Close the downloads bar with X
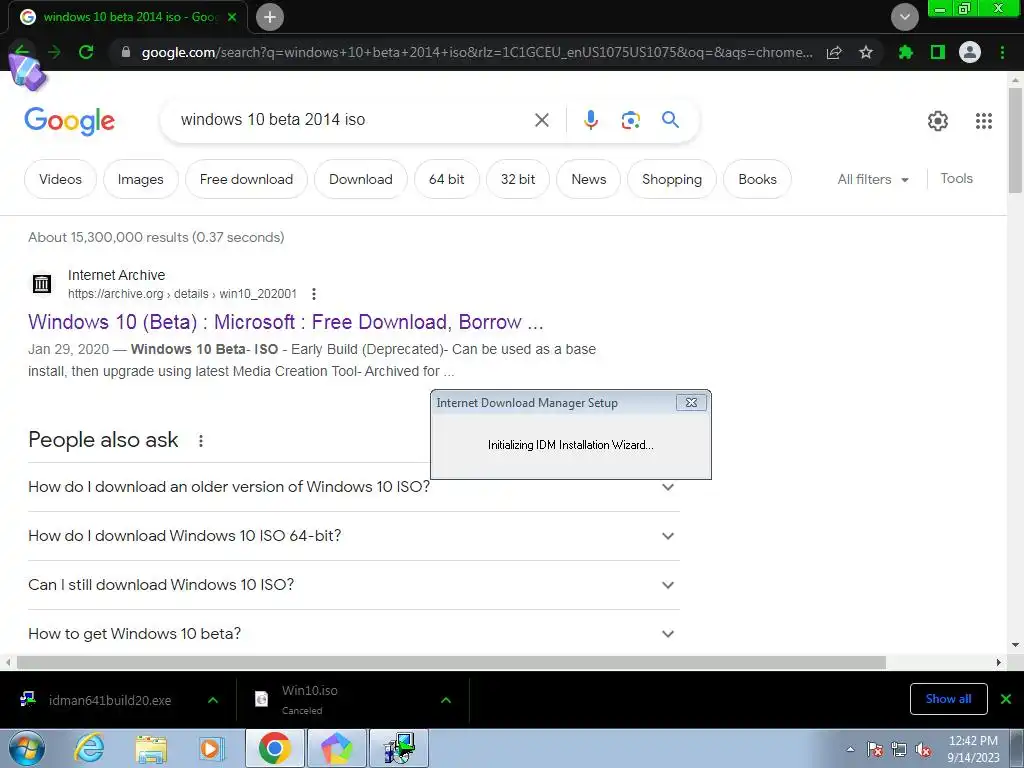1024x768 pixels. (1006, 699)
